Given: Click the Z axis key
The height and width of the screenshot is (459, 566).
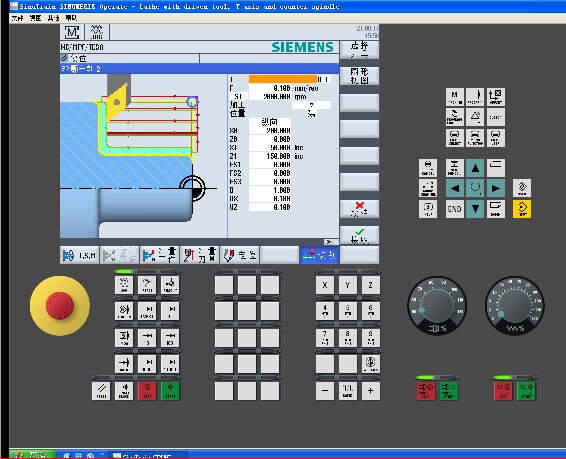Looking at the screenshot, I should 371,285.
